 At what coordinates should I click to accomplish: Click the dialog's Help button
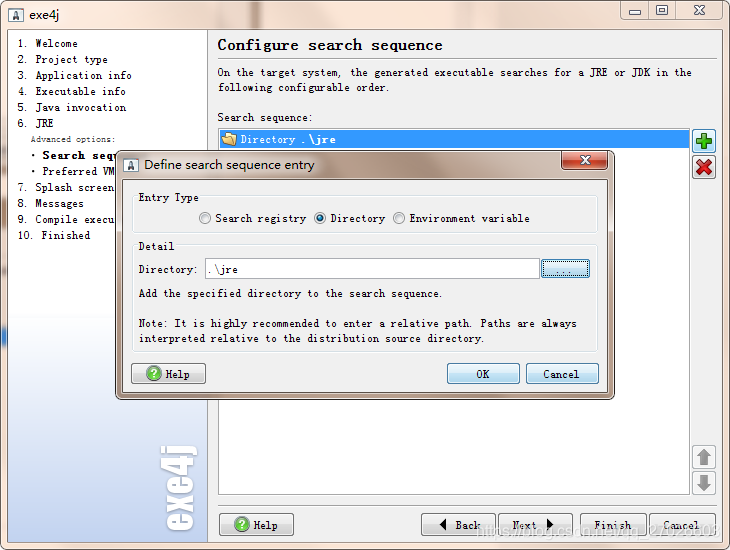pyautogui.click(x=168, y=374)
